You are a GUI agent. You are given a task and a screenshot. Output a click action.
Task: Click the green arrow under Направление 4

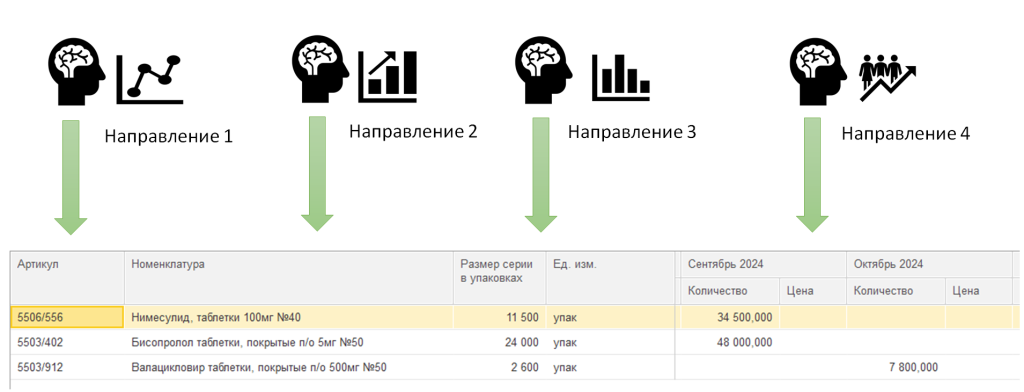pyautogui.click(x=812, y=175)
